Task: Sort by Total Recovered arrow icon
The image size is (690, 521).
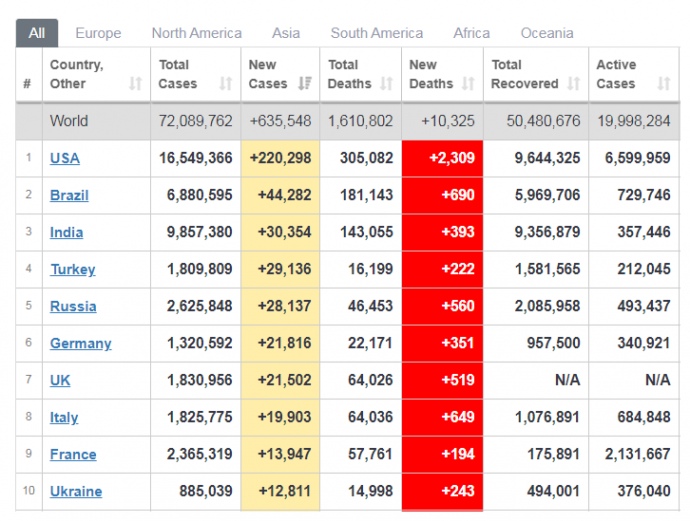Action: 573,84
